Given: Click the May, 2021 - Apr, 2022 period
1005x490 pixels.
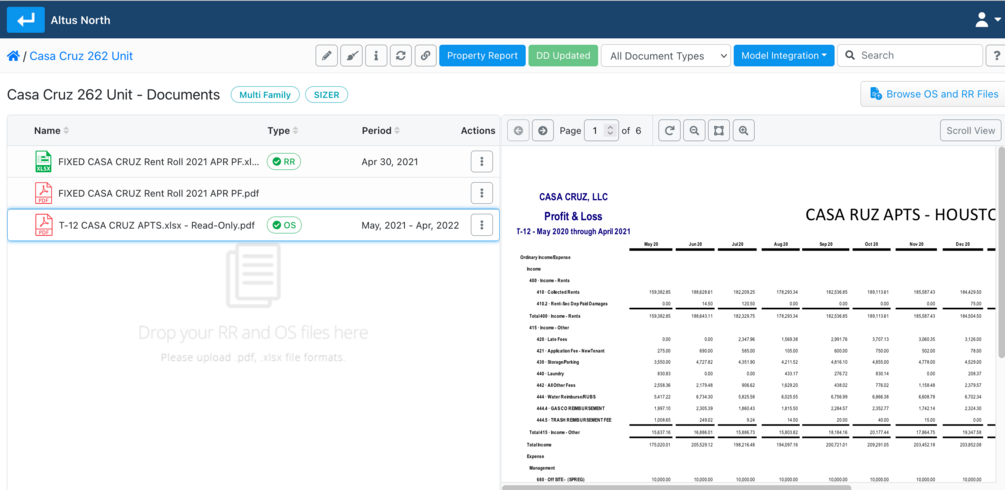Looking at the screenshot, I should click(410, 225).
